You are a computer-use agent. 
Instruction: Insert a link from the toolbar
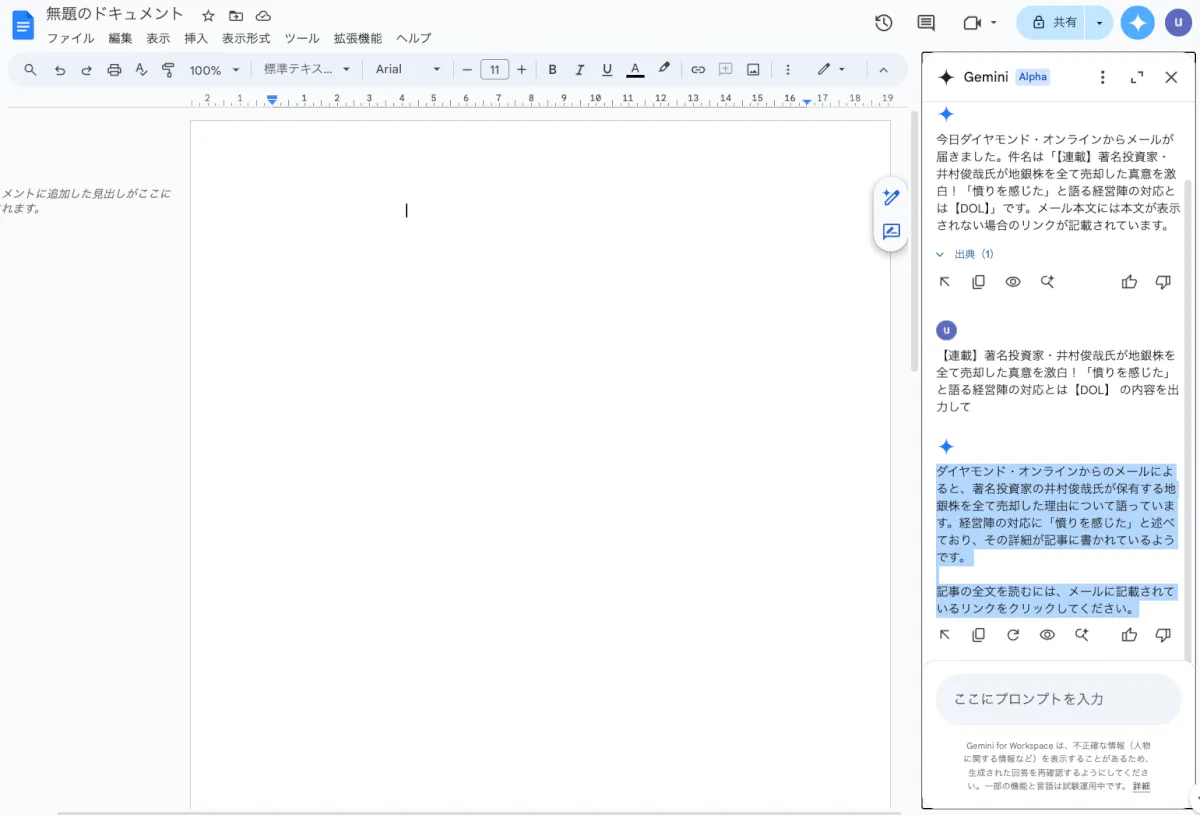pos(698,70)
